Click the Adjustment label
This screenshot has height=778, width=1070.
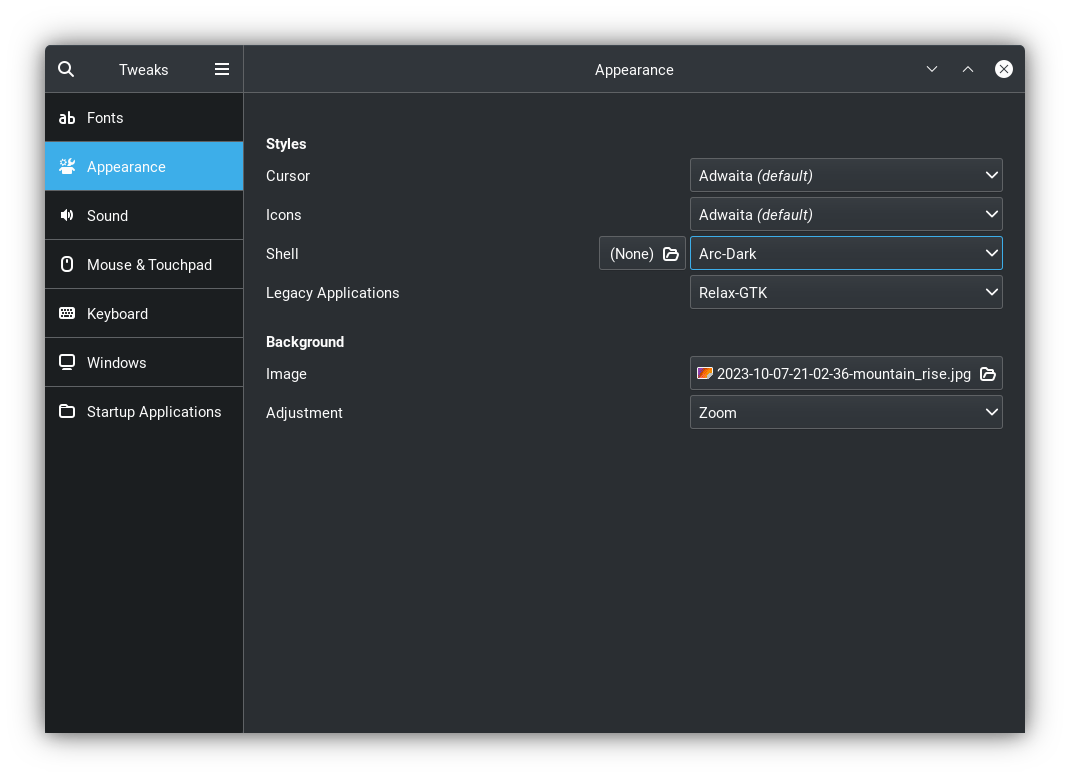point(304,413)
